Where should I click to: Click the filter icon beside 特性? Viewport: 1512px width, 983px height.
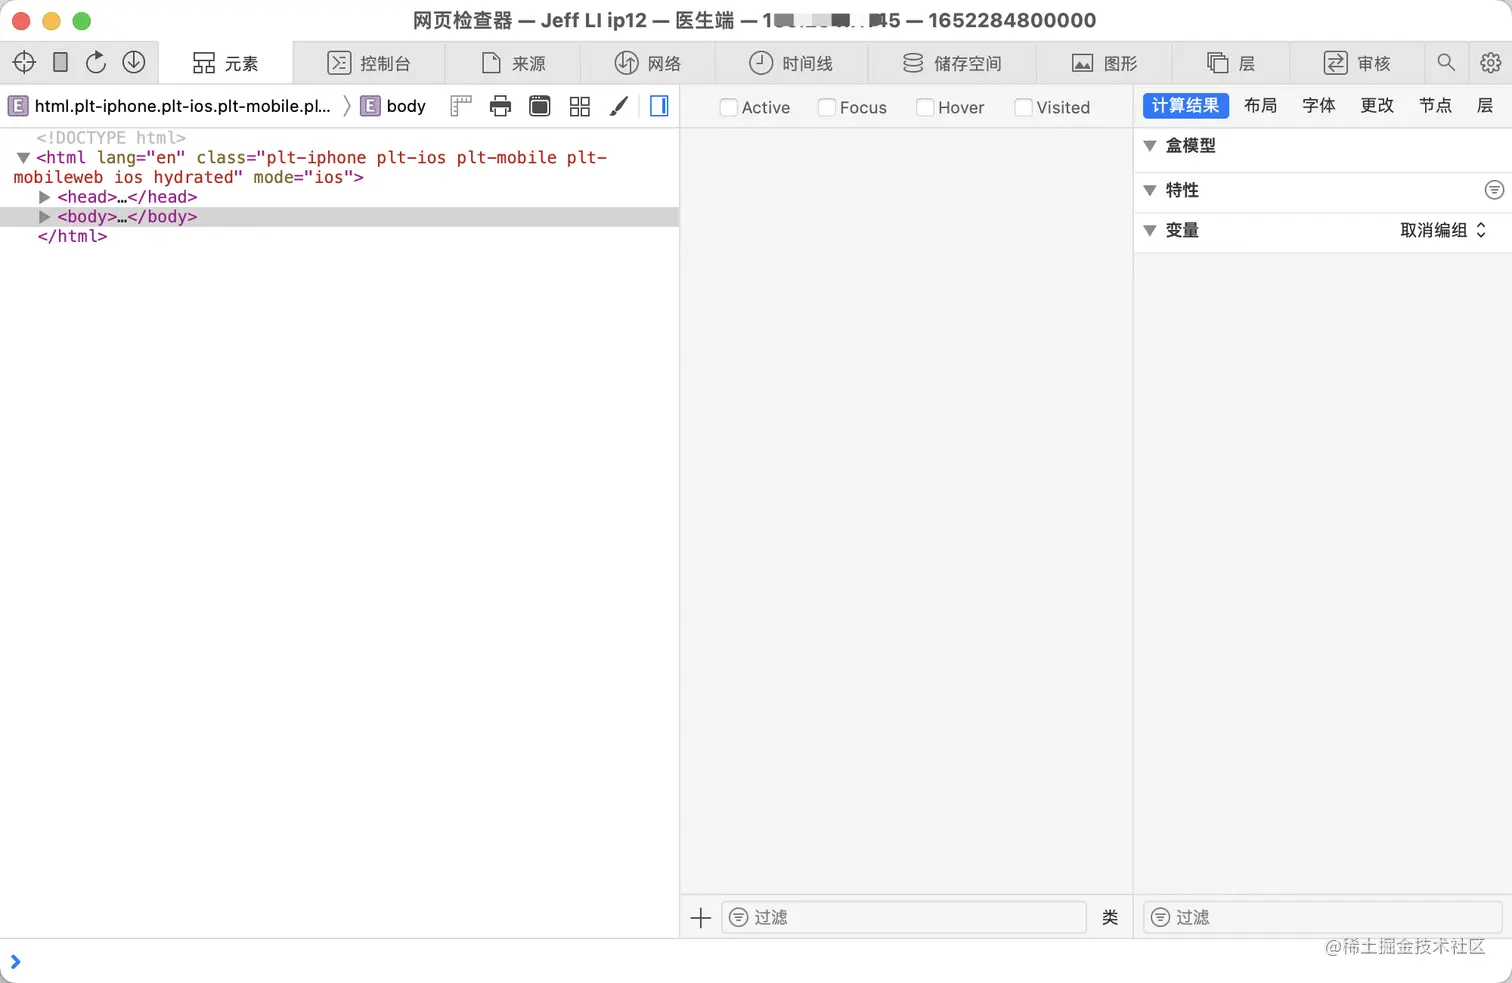click(1494, 190)
